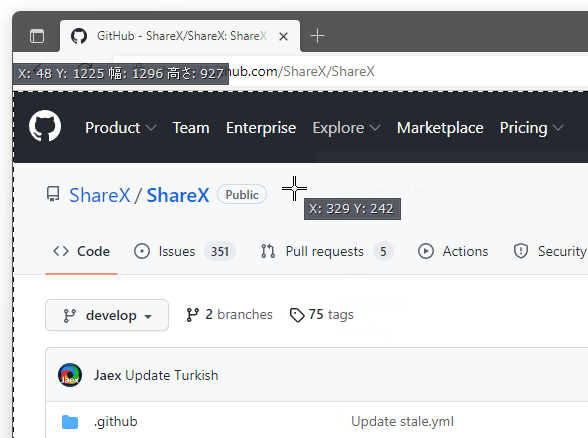The width and height of the screenshot is (588, 438).
Task: Open the develop branch selector
Action: (107, 315)
